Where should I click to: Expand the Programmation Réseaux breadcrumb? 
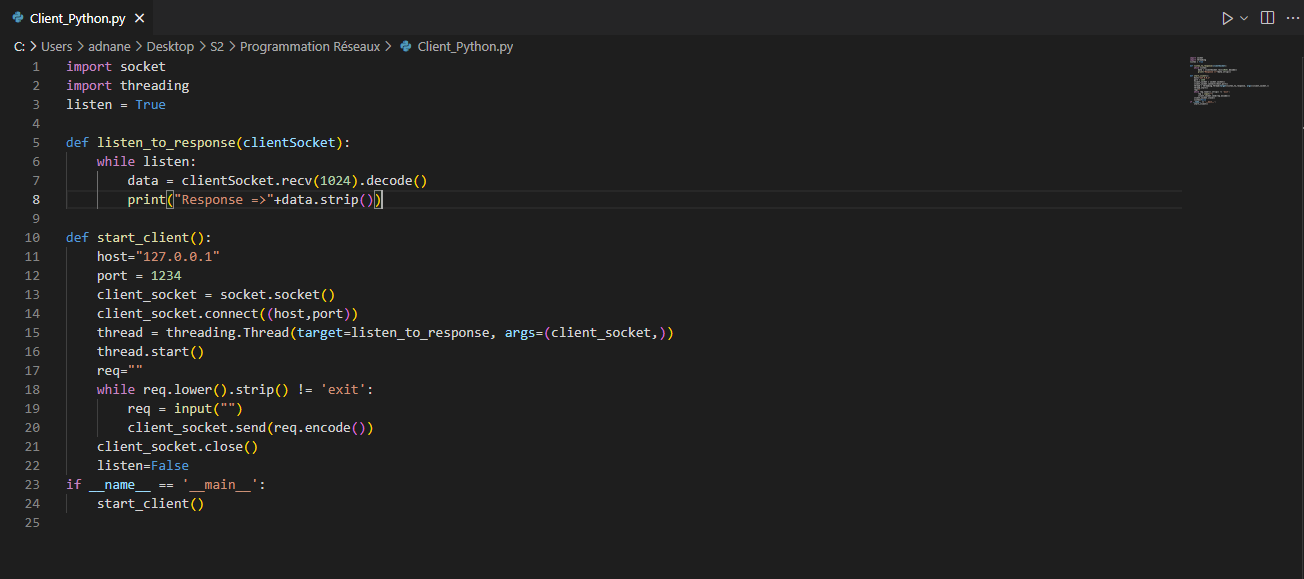pyautogui.click(x=310, y=46)
